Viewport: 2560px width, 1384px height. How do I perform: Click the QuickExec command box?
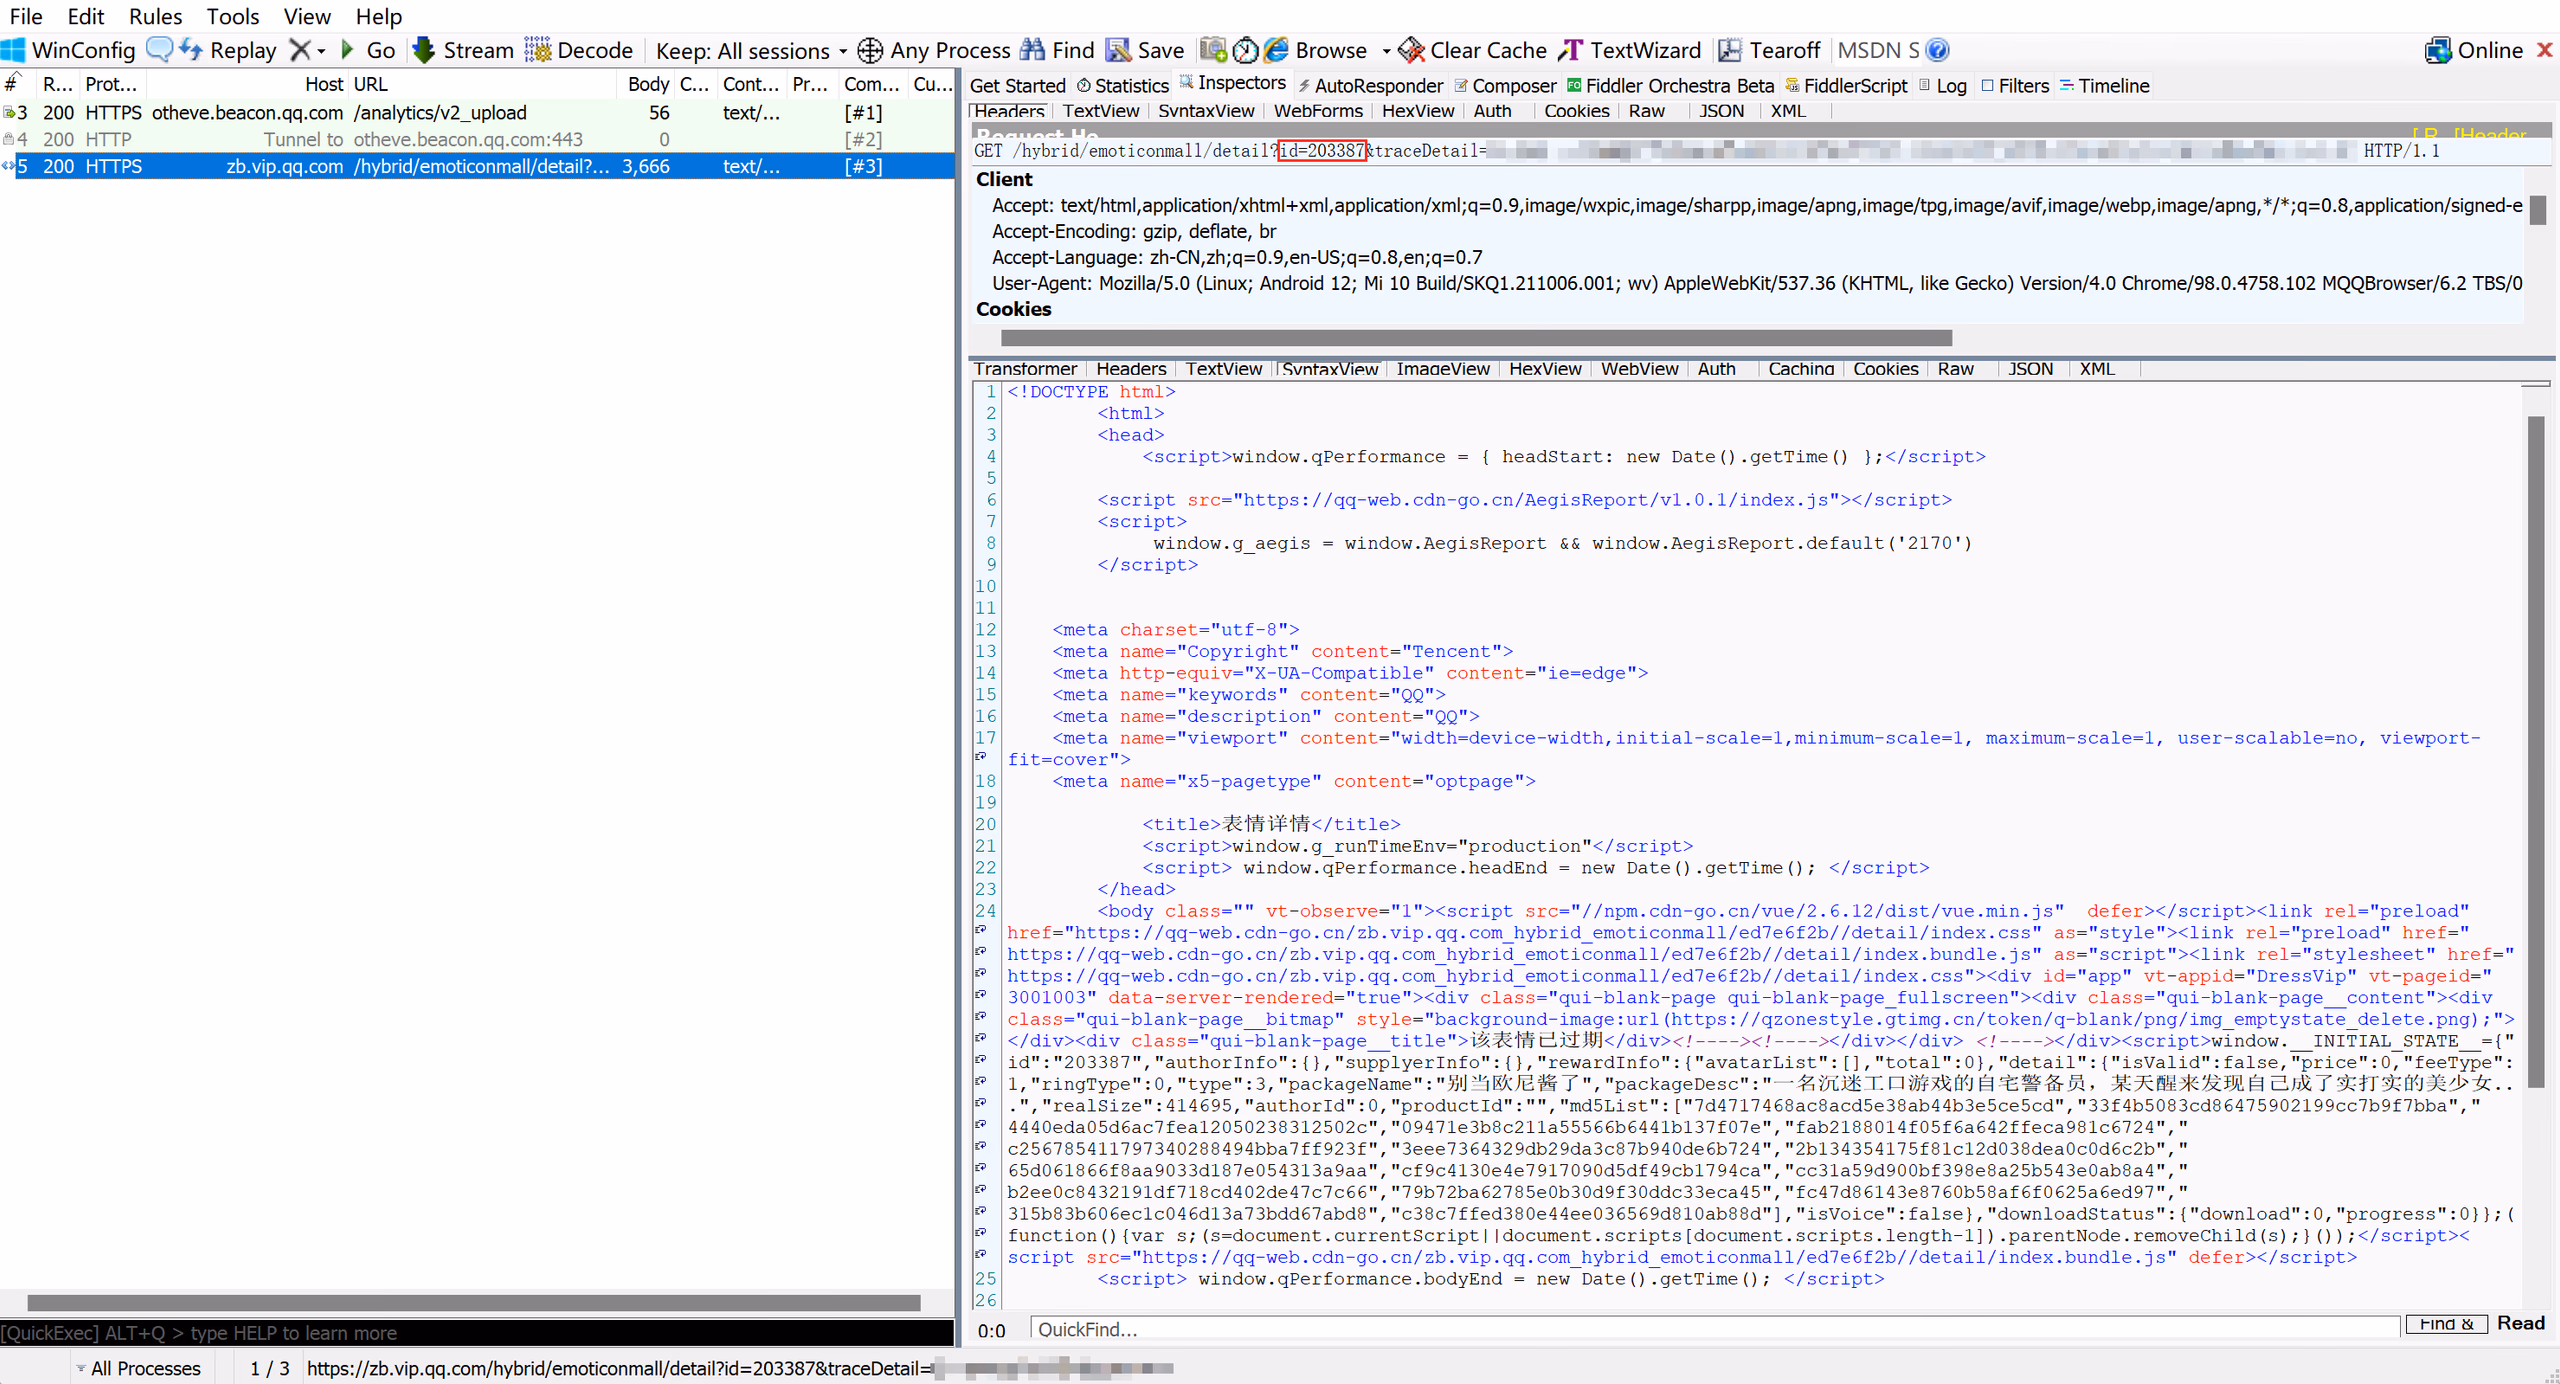tap(477, 1333)
